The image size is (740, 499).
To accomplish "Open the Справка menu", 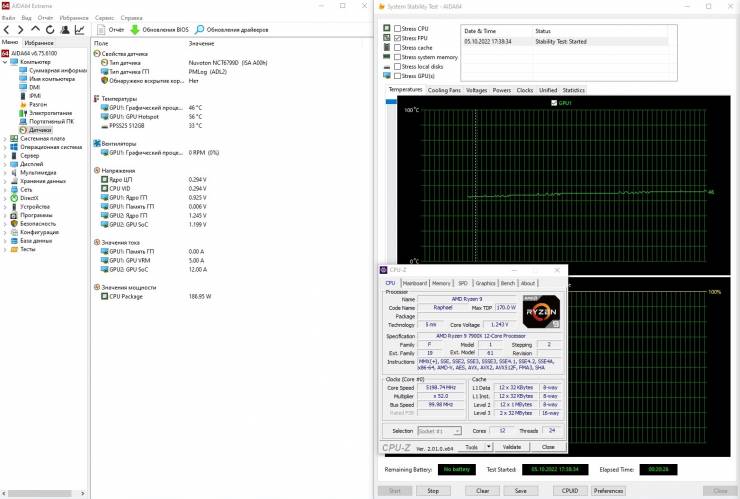I will point(131,18).
